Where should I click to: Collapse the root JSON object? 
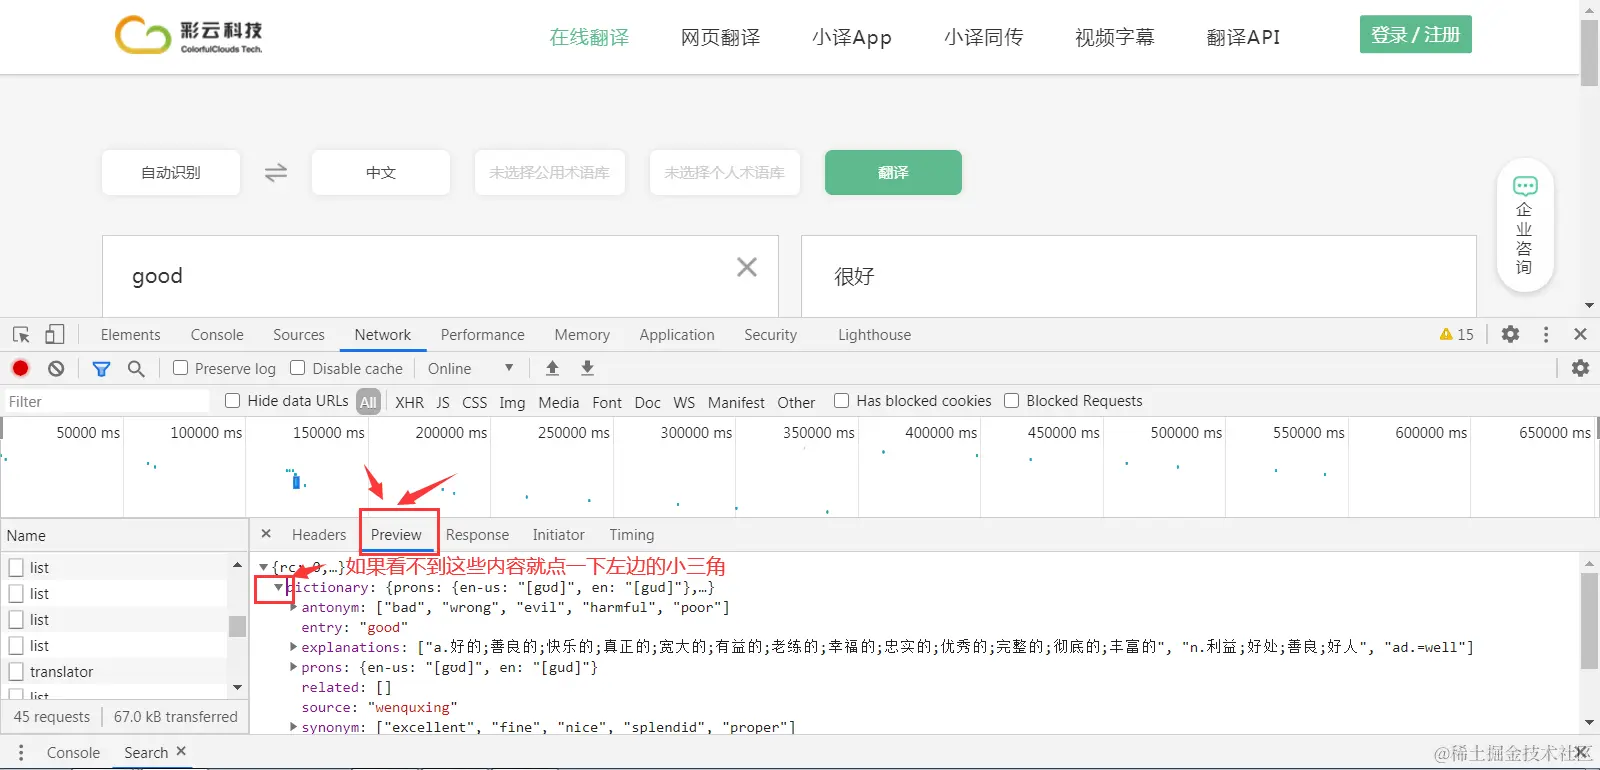[263, 567]
